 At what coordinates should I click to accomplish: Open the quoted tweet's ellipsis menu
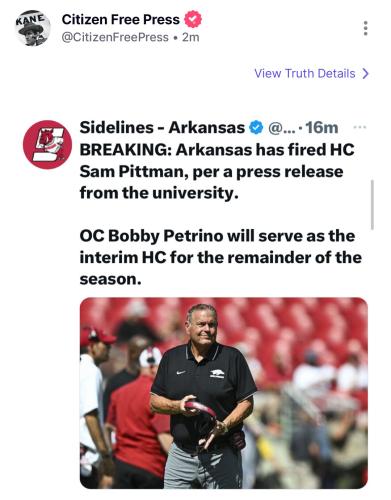click(x=360, y=127)
